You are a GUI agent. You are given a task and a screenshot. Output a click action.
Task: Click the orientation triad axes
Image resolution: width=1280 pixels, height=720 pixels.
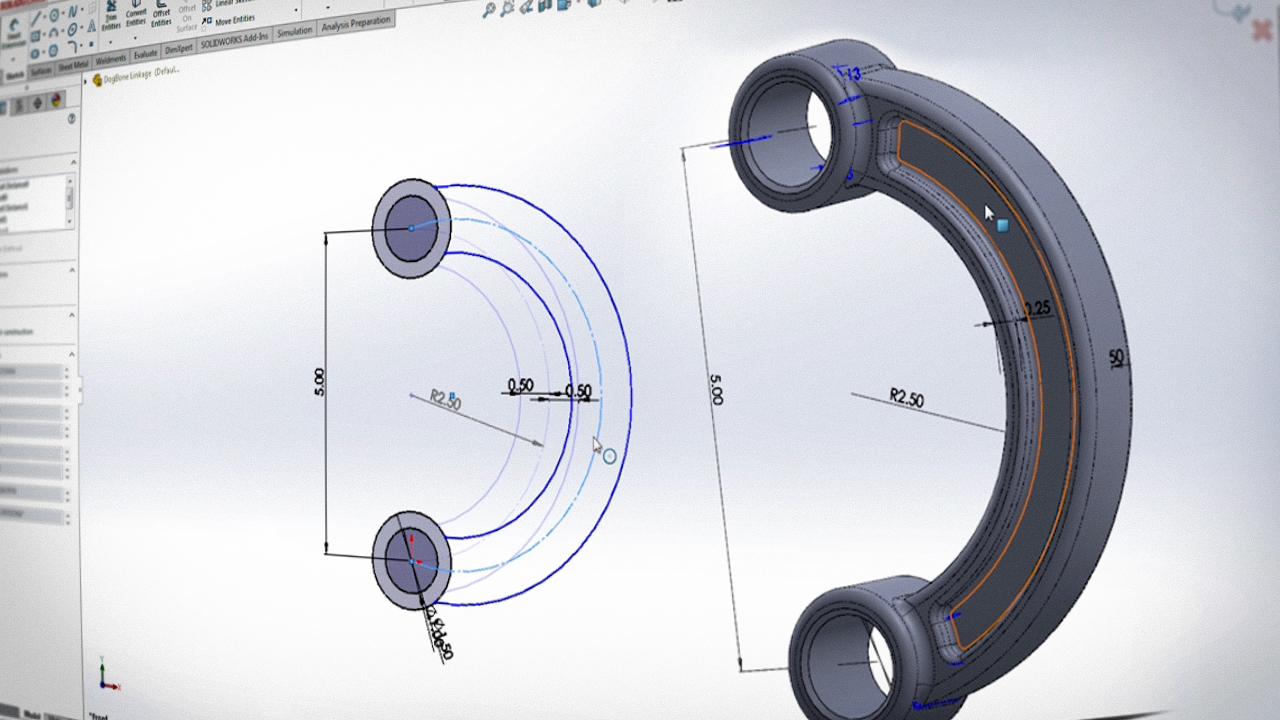pos(107,676)
